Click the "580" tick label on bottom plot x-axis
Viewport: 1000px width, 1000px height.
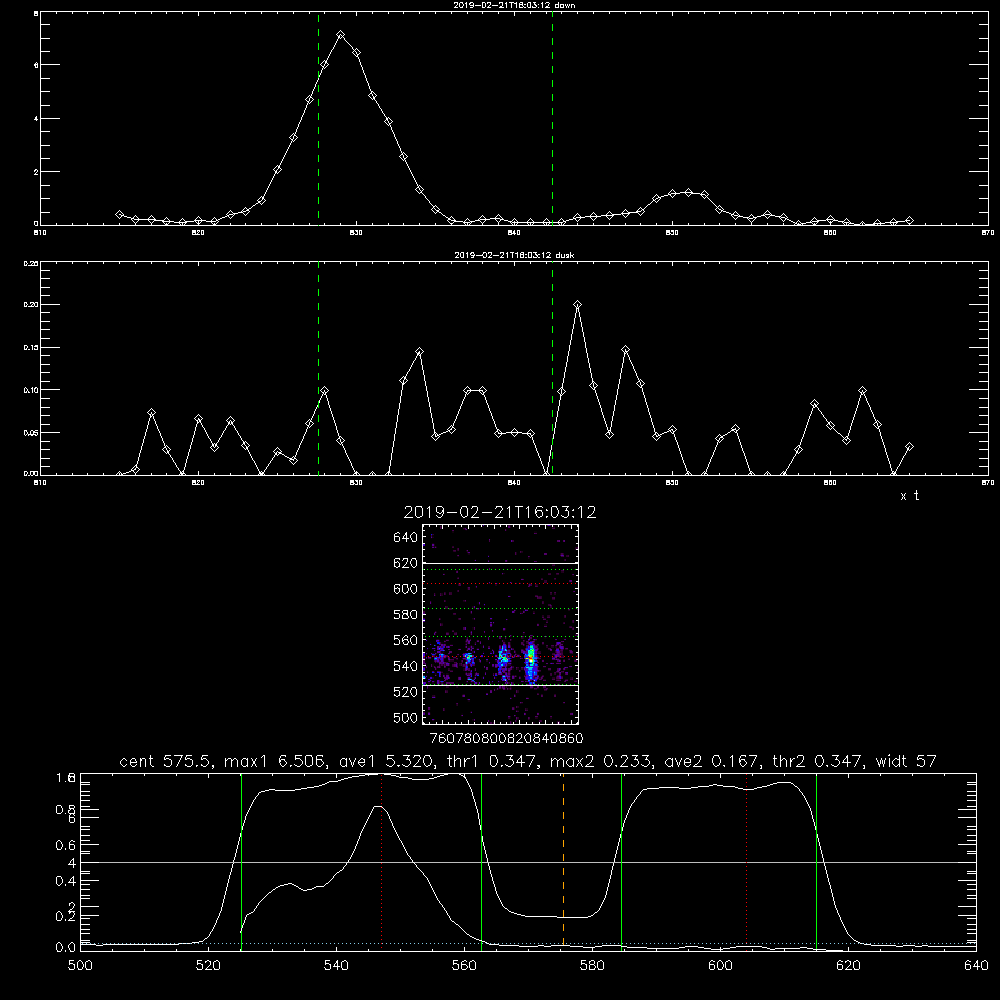[x=592, y=966]
